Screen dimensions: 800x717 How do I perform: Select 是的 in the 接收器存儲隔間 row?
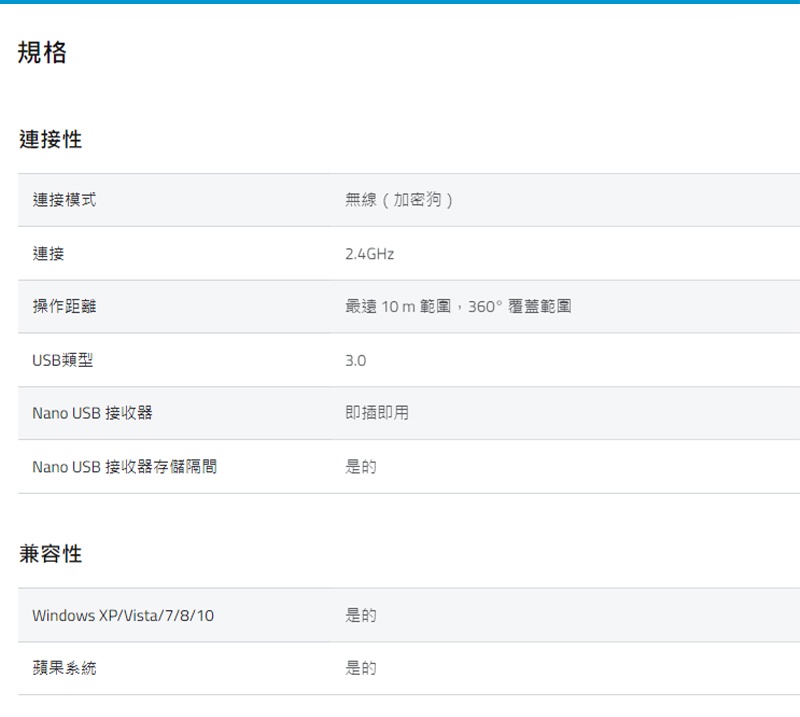tap(361, 467)
